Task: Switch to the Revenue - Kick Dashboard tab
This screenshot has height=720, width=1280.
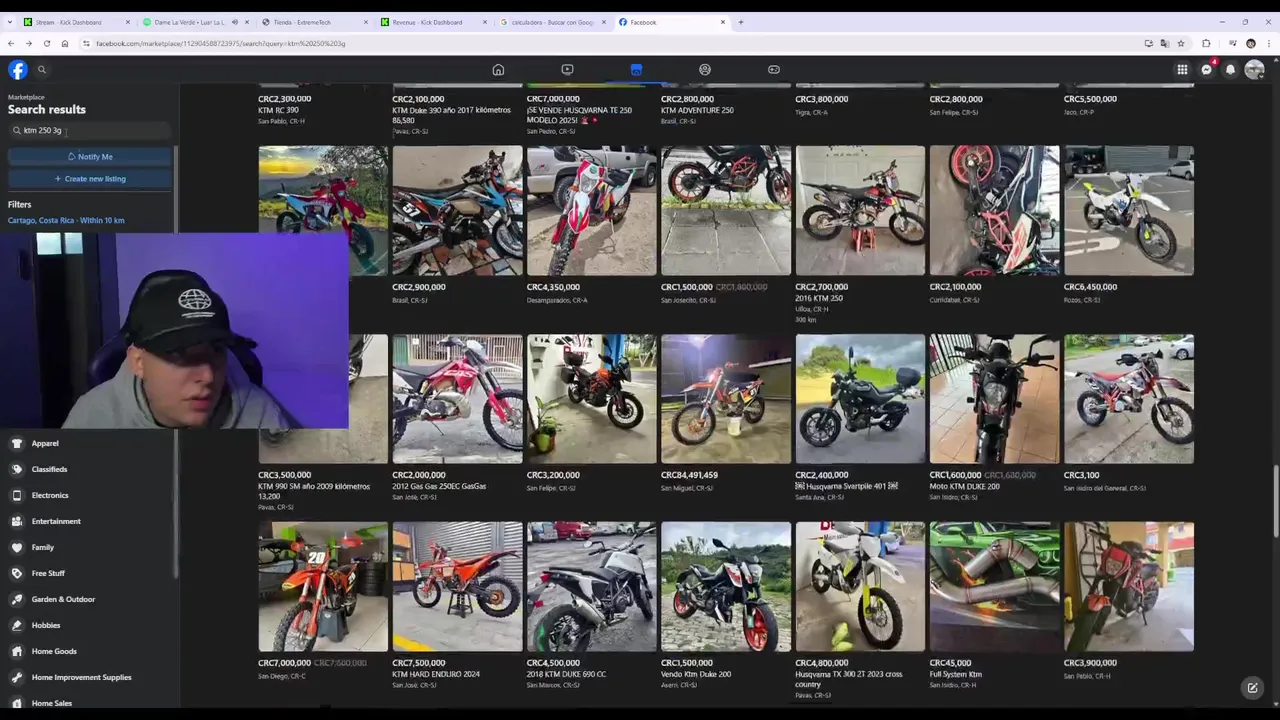Action: click(x=434, y=22)
